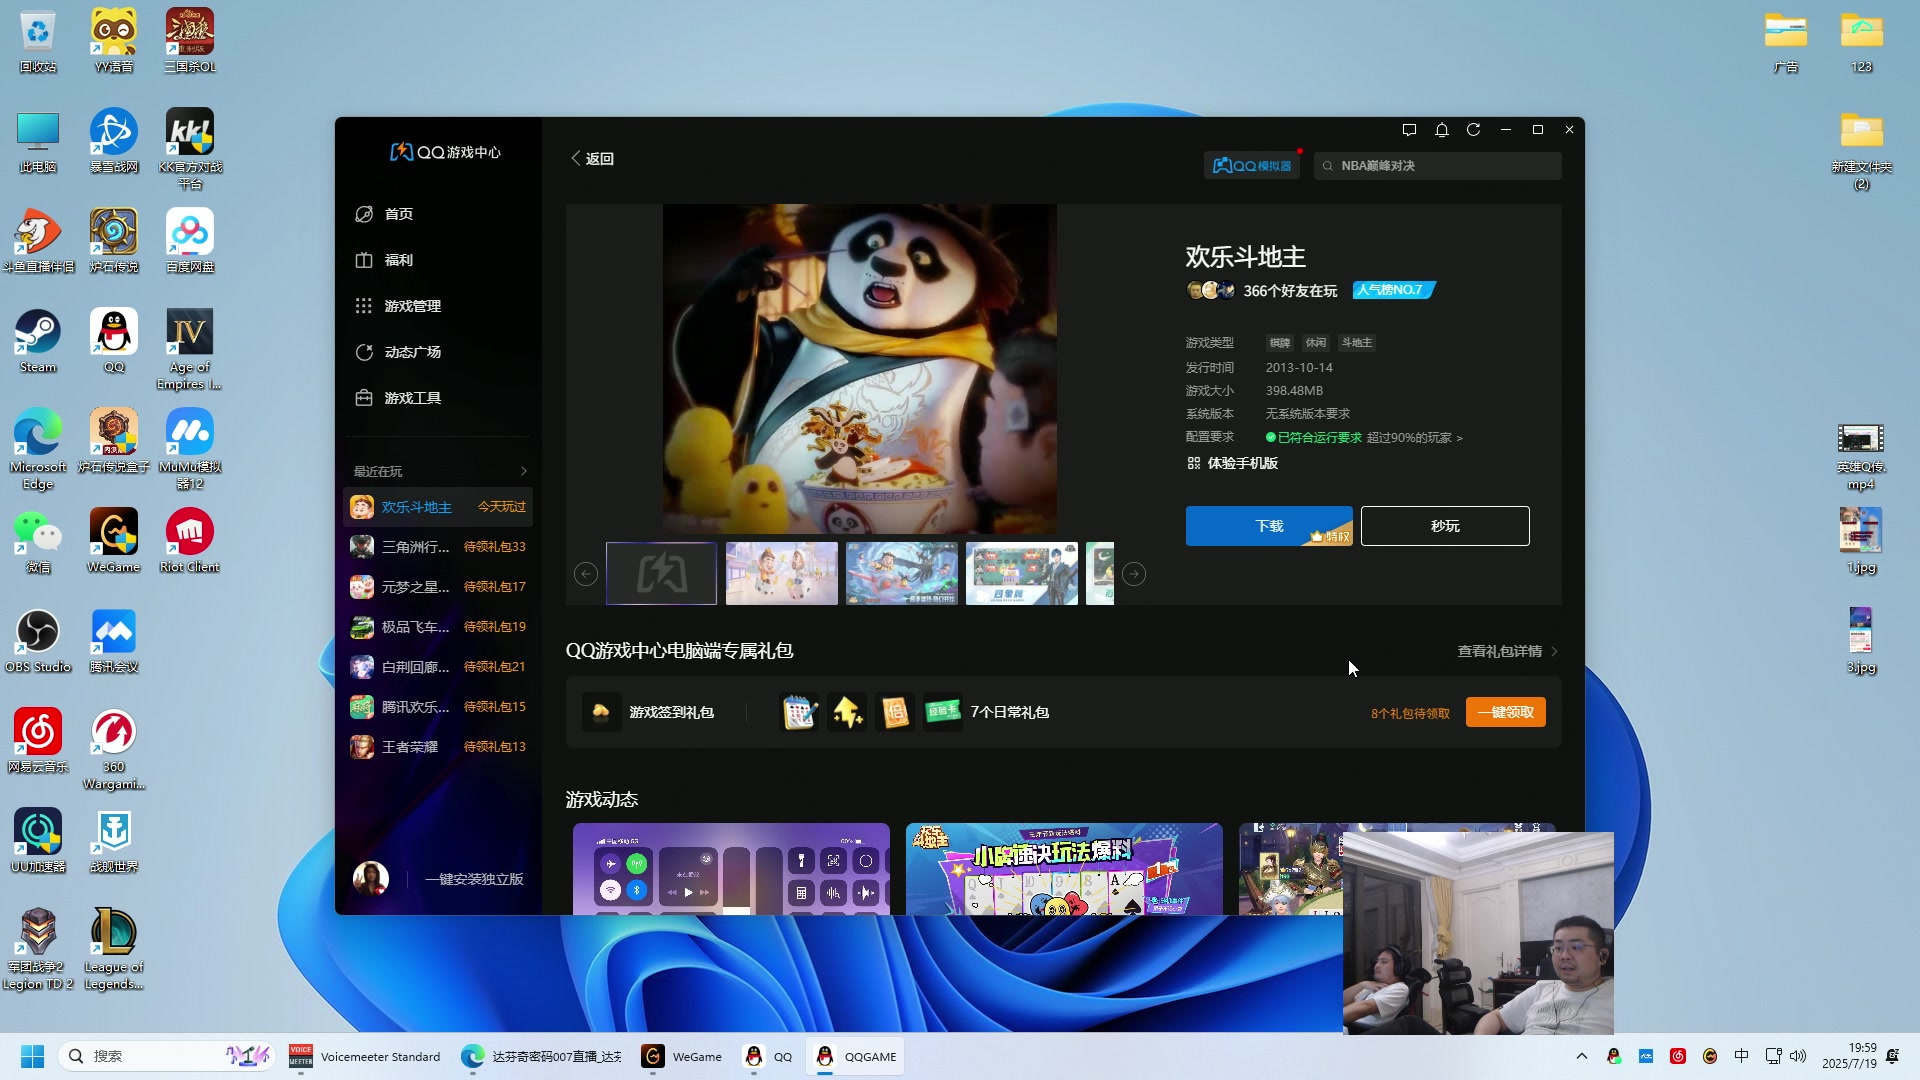Click previous arrow of screenshot carousel
Screen dimensions: 1920x1080
click(x=586, y=574)
